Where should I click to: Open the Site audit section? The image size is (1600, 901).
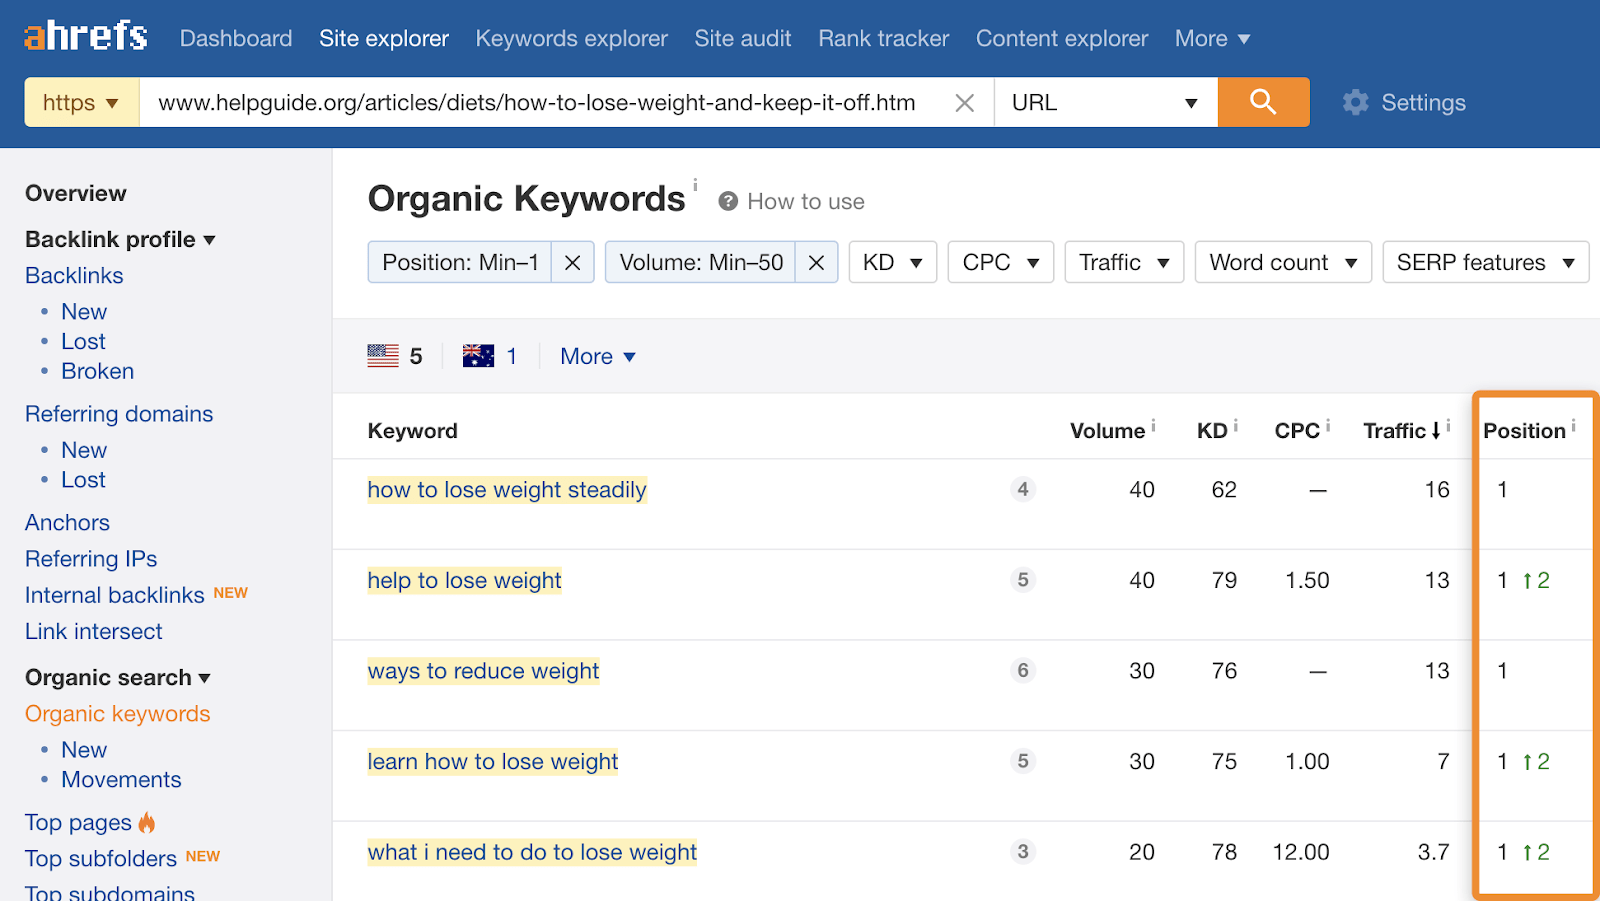tap(742, 38)
